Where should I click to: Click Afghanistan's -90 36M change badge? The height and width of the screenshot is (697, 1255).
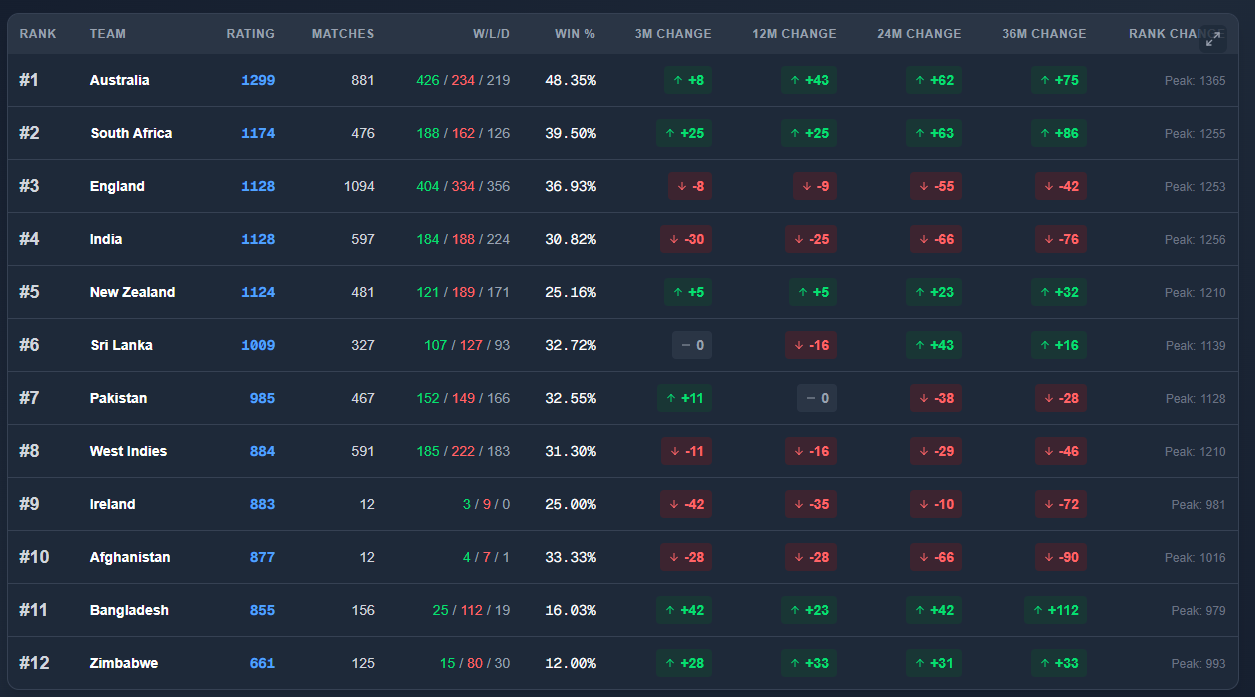(x=1061, y=557)
